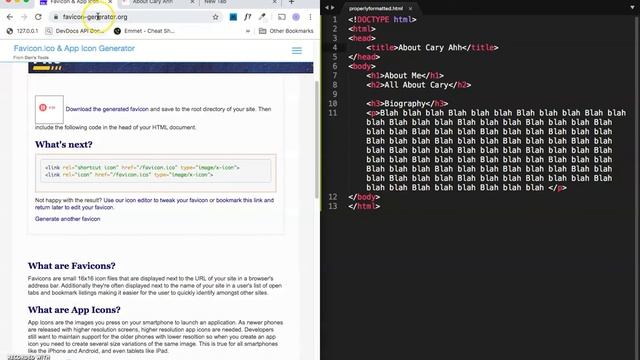This screenshot has width=640, height=360.
Task: Switch to the Favicon & App Icon tab
Action: (x=72, y=2)
